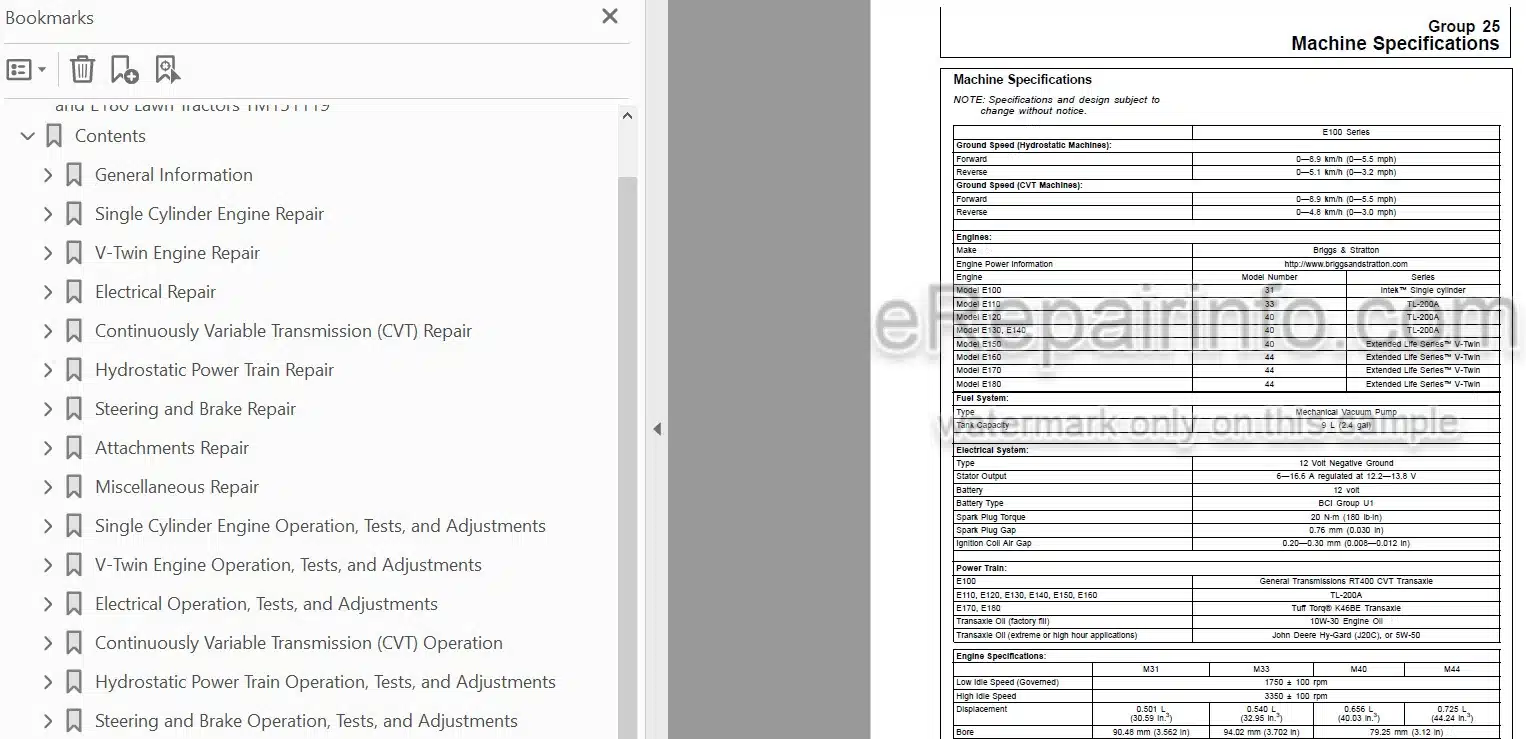
Task: Click 'John Deere Hy-Gard (J20C), or 5W-50' cell
Action: 1346,635
